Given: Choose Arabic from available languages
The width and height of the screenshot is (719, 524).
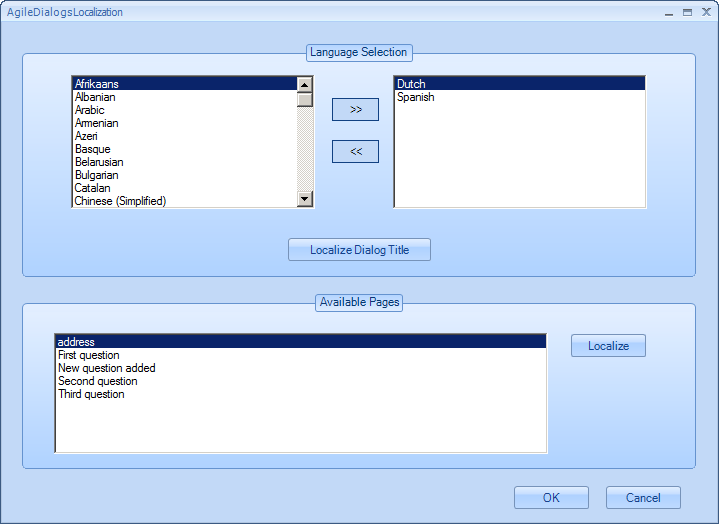Looking at the screenshot, I should point(185,110).
